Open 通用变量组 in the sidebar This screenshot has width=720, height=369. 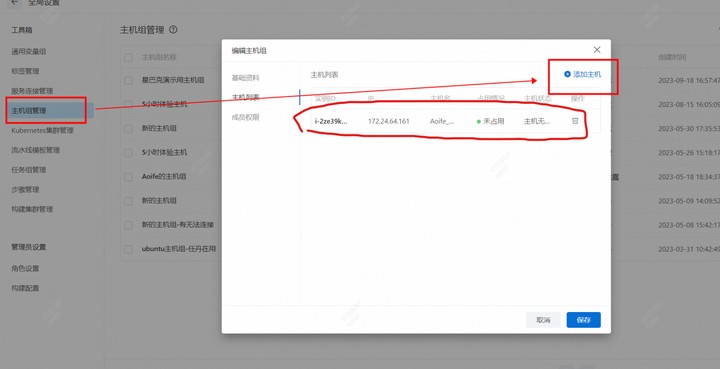pyautogui.click(x=28, y=51)
